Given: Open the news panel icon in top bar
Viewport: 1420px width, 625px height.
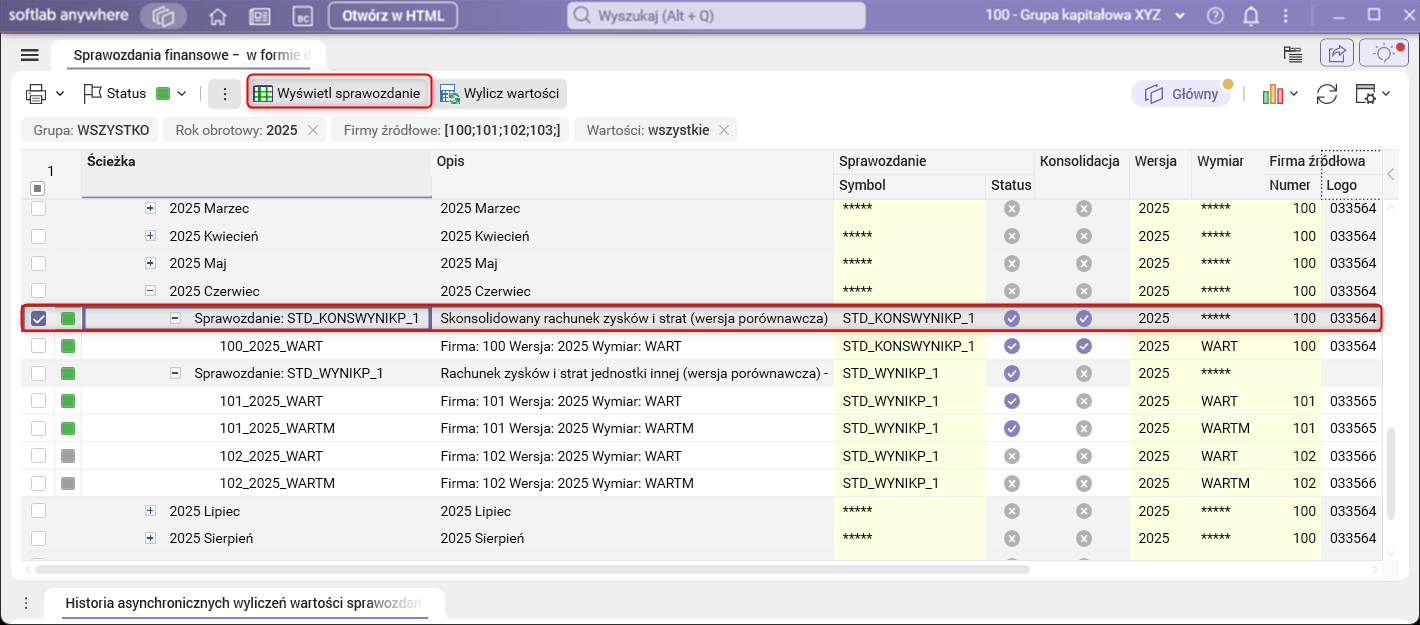Looking at the screenshot, I should 259,16.
